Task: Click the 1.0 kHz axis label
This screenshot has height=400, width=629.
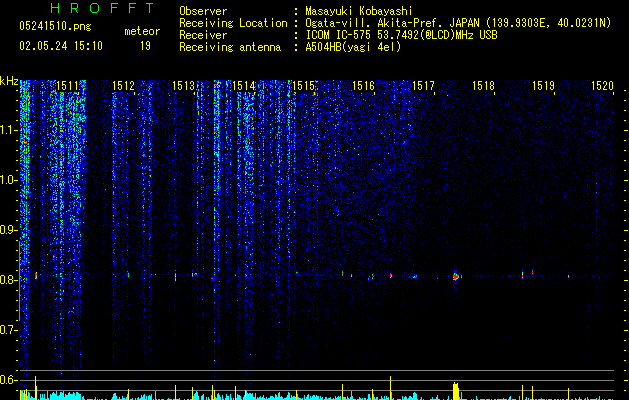Action: [8, 180]
